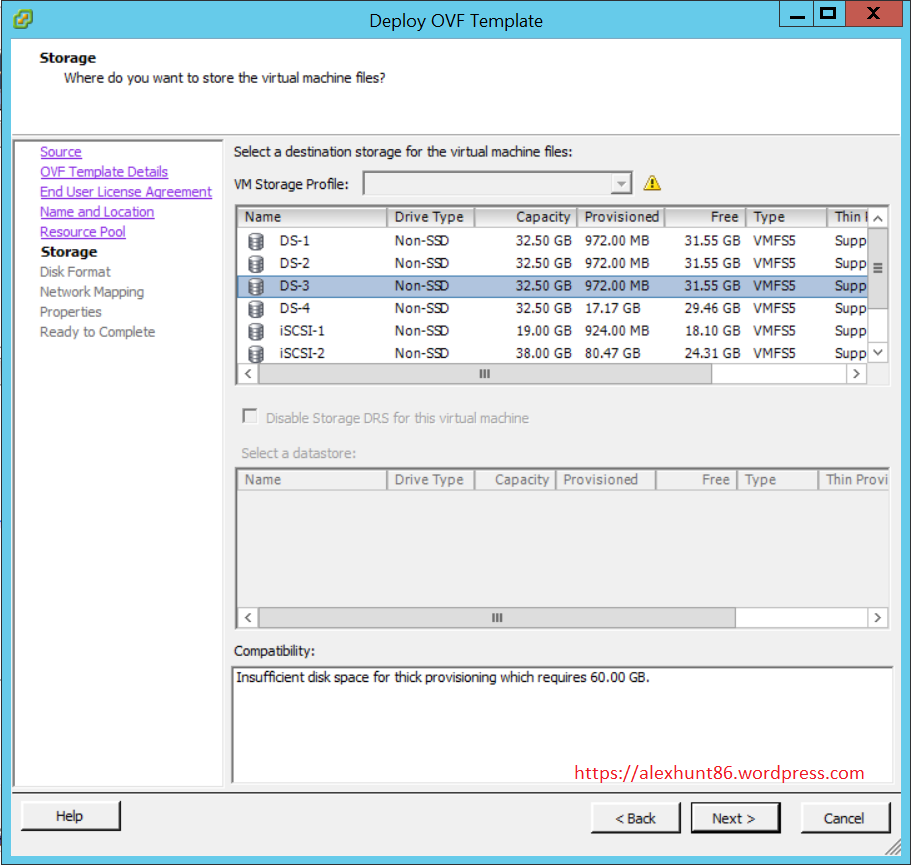Click the Back button

point(636,818)
